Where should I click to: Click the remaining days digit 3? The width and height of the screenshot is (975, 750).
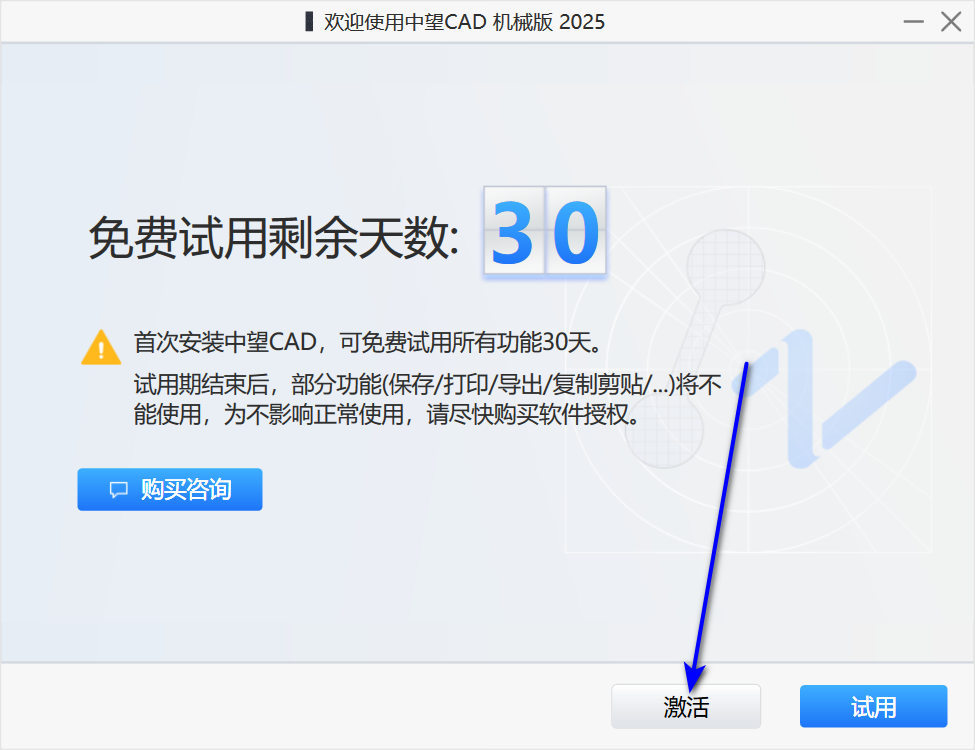514,231
